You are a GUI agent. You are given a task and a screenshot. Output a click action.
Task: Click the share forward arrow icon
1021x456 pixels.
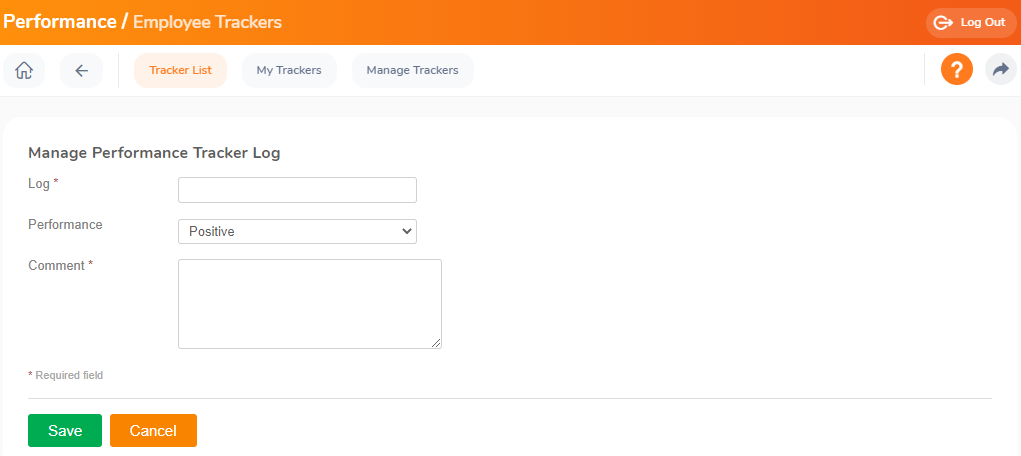pyautogui.click(x=1001, y=70)
